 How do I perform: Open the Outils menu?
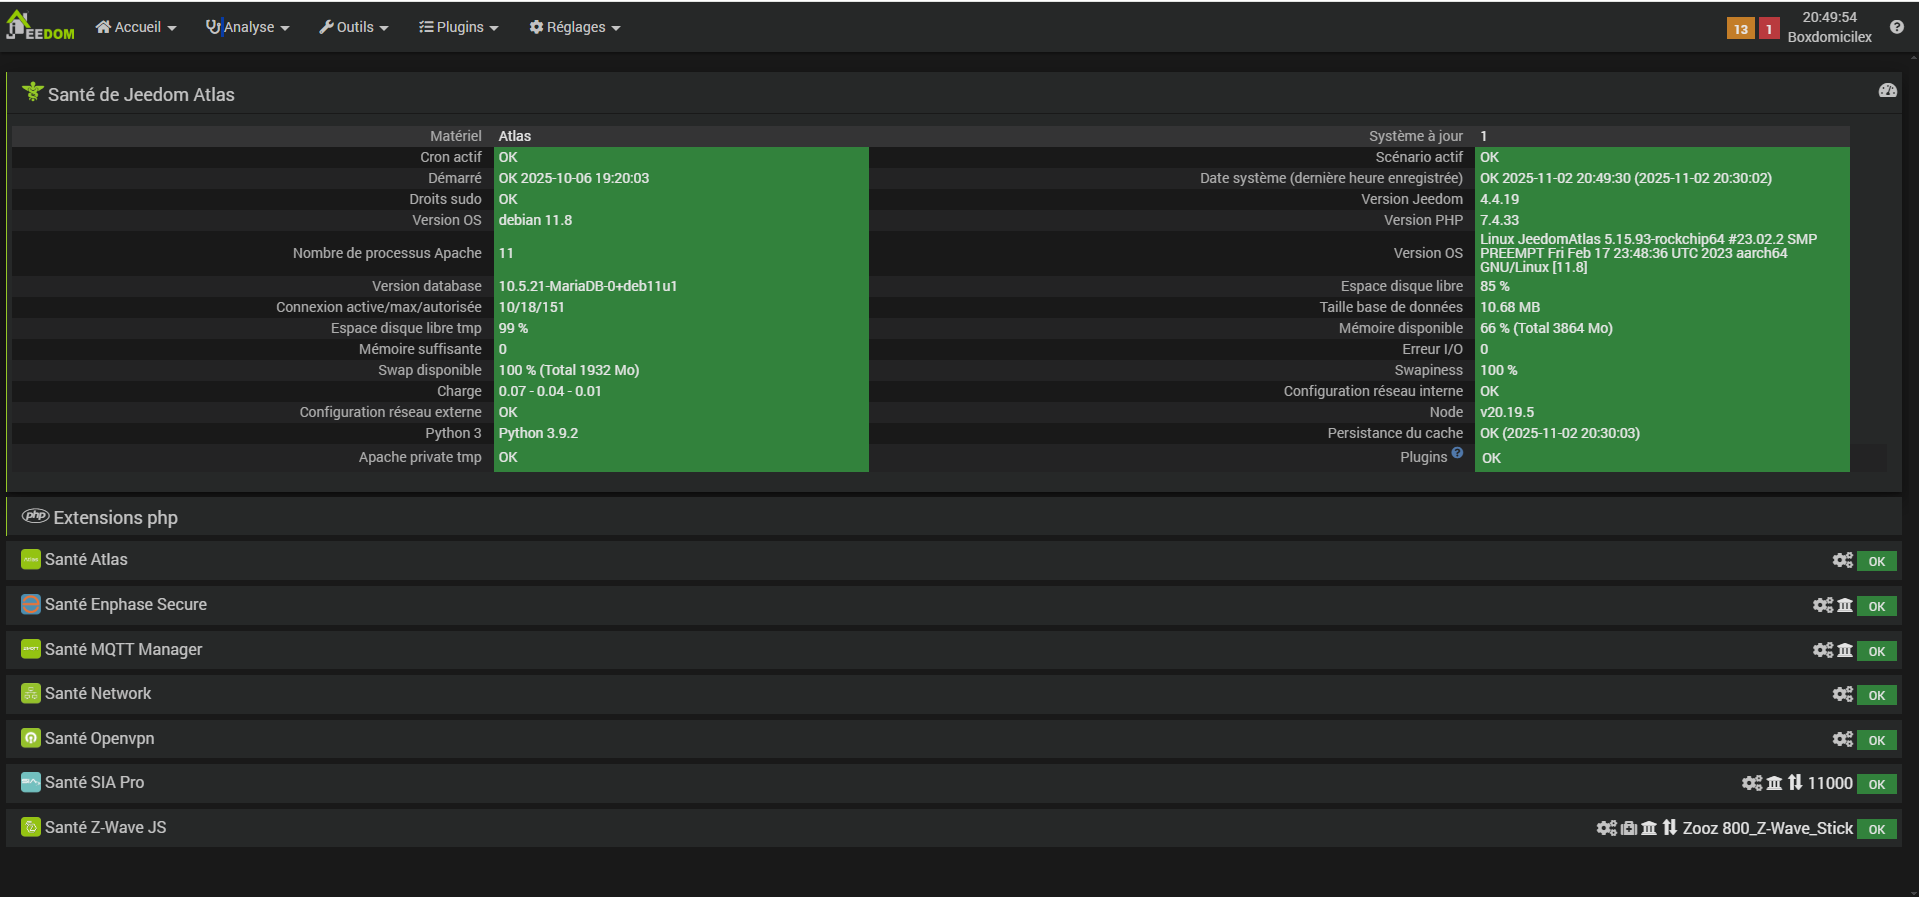(x=354, y=27)
